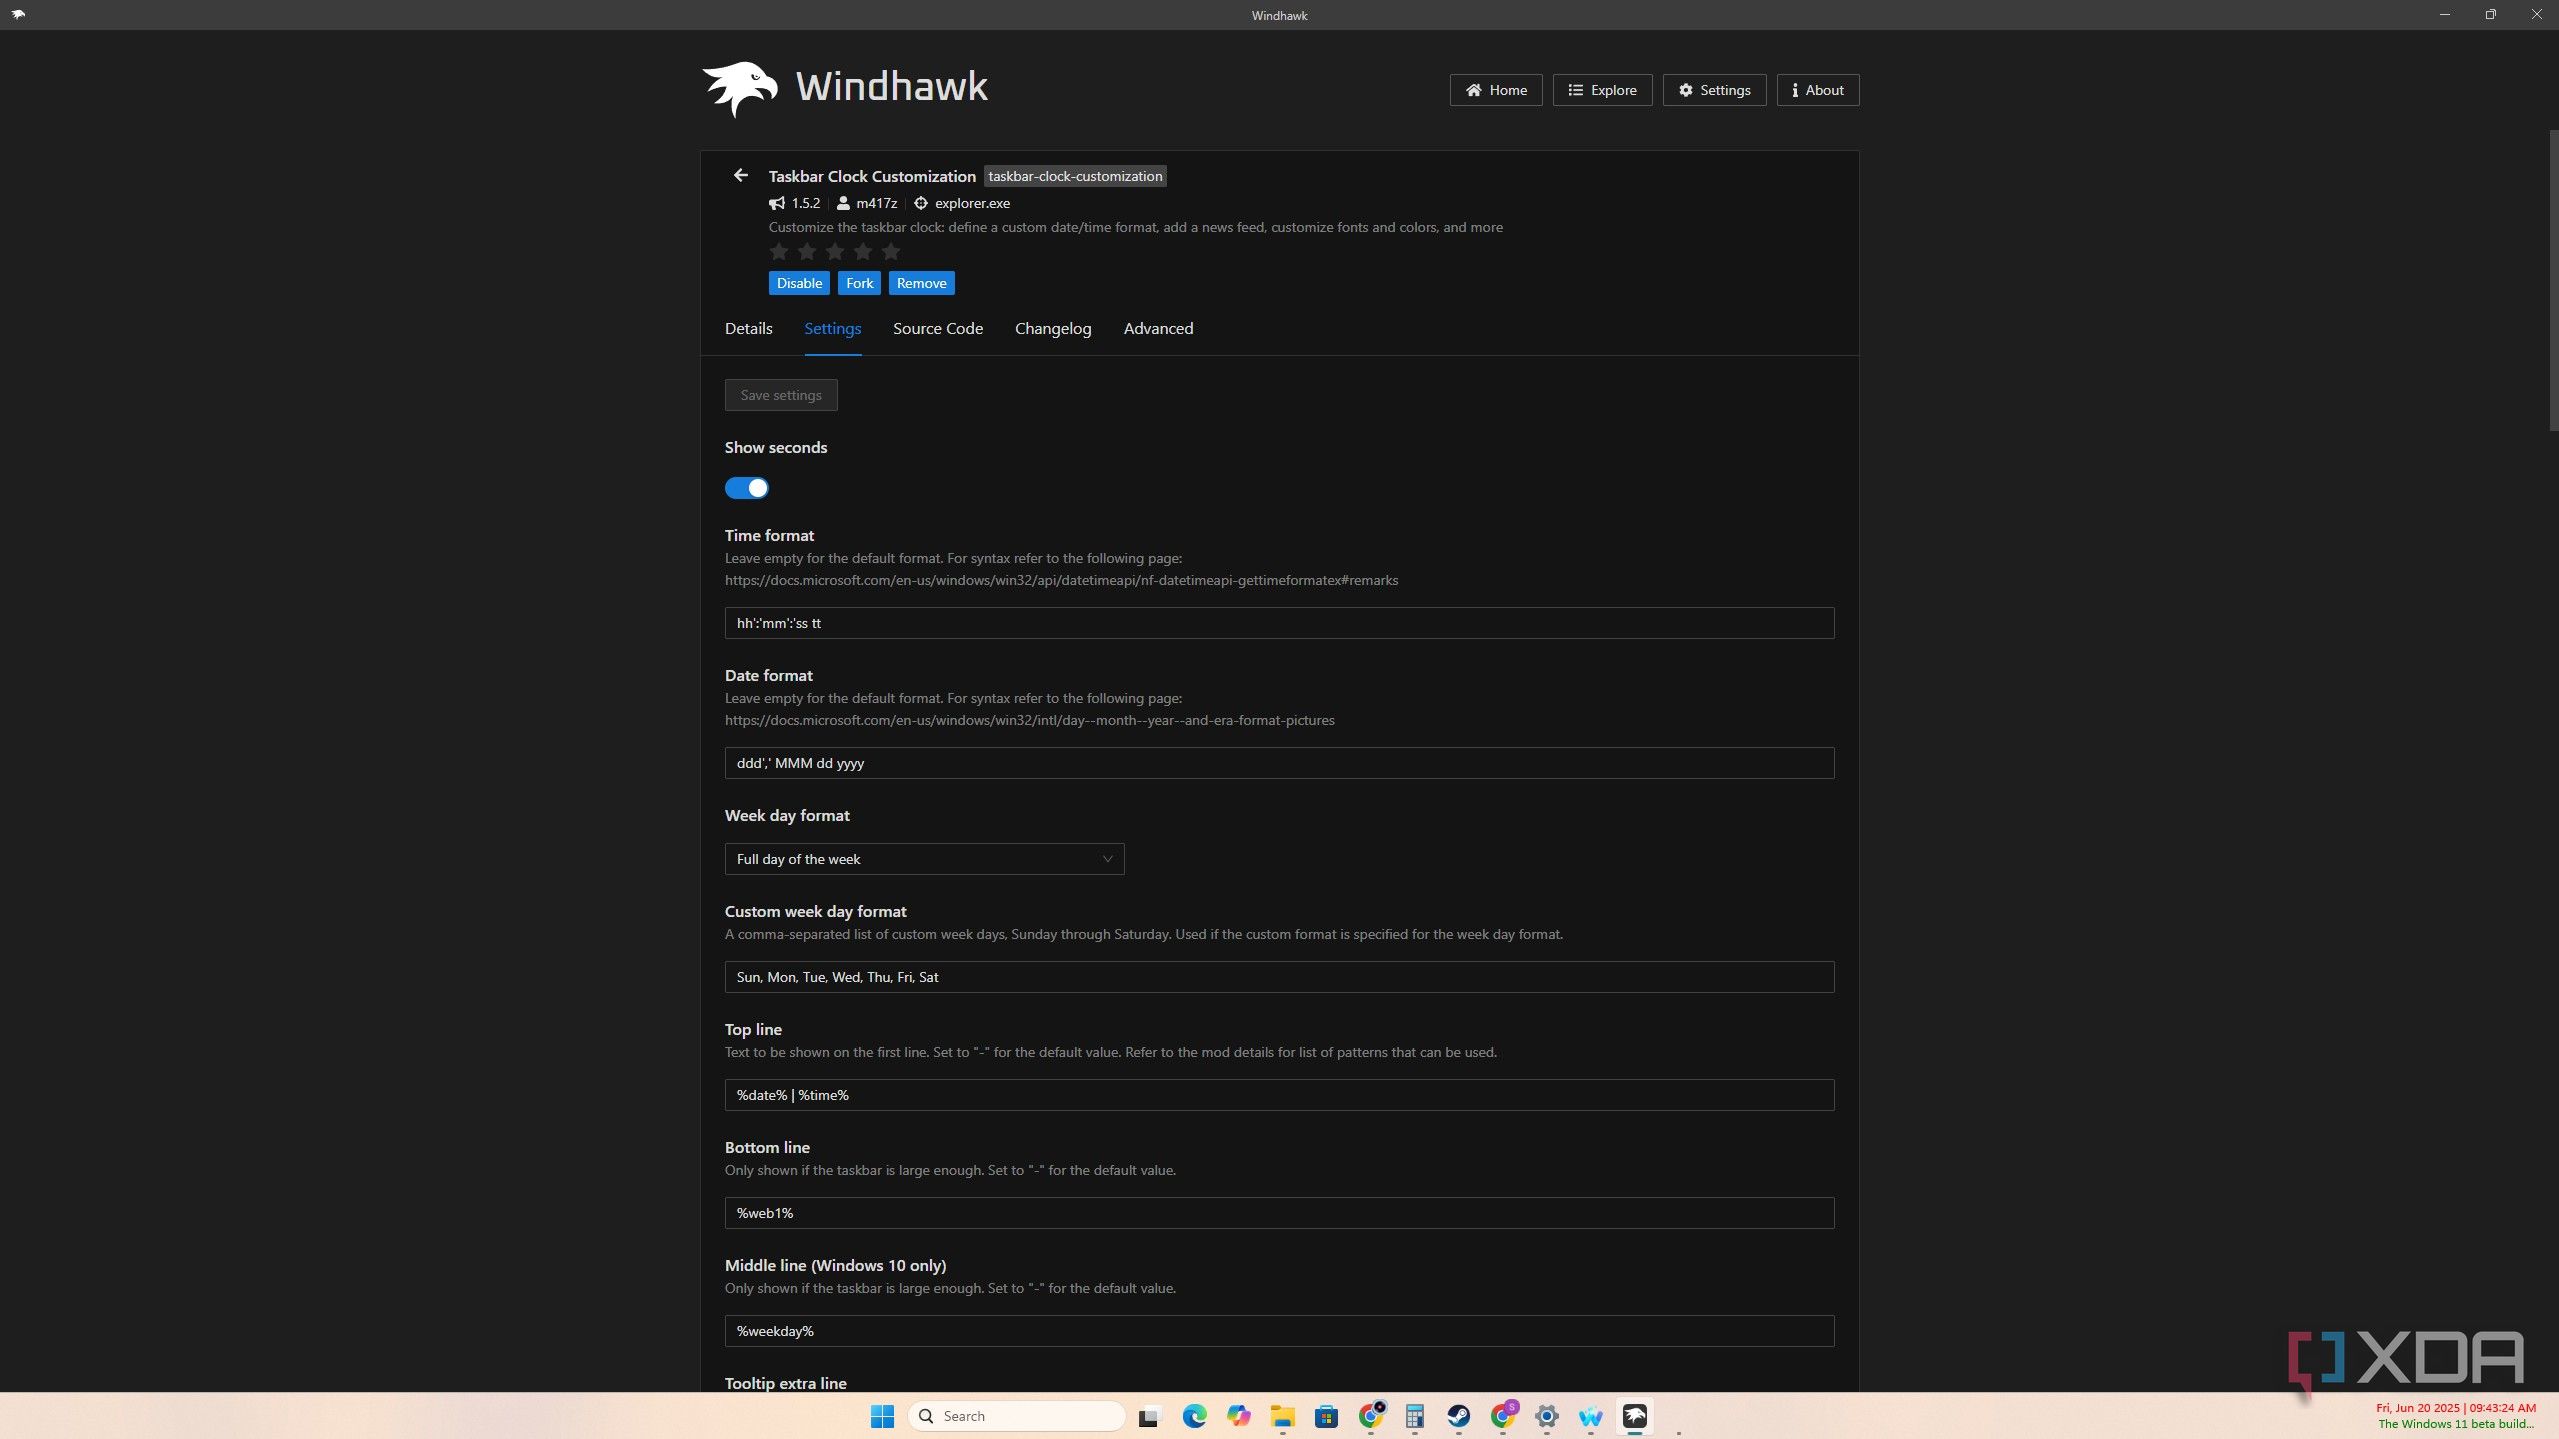
Task: Expand the Week day format dropdown
Action: [924, 859]
